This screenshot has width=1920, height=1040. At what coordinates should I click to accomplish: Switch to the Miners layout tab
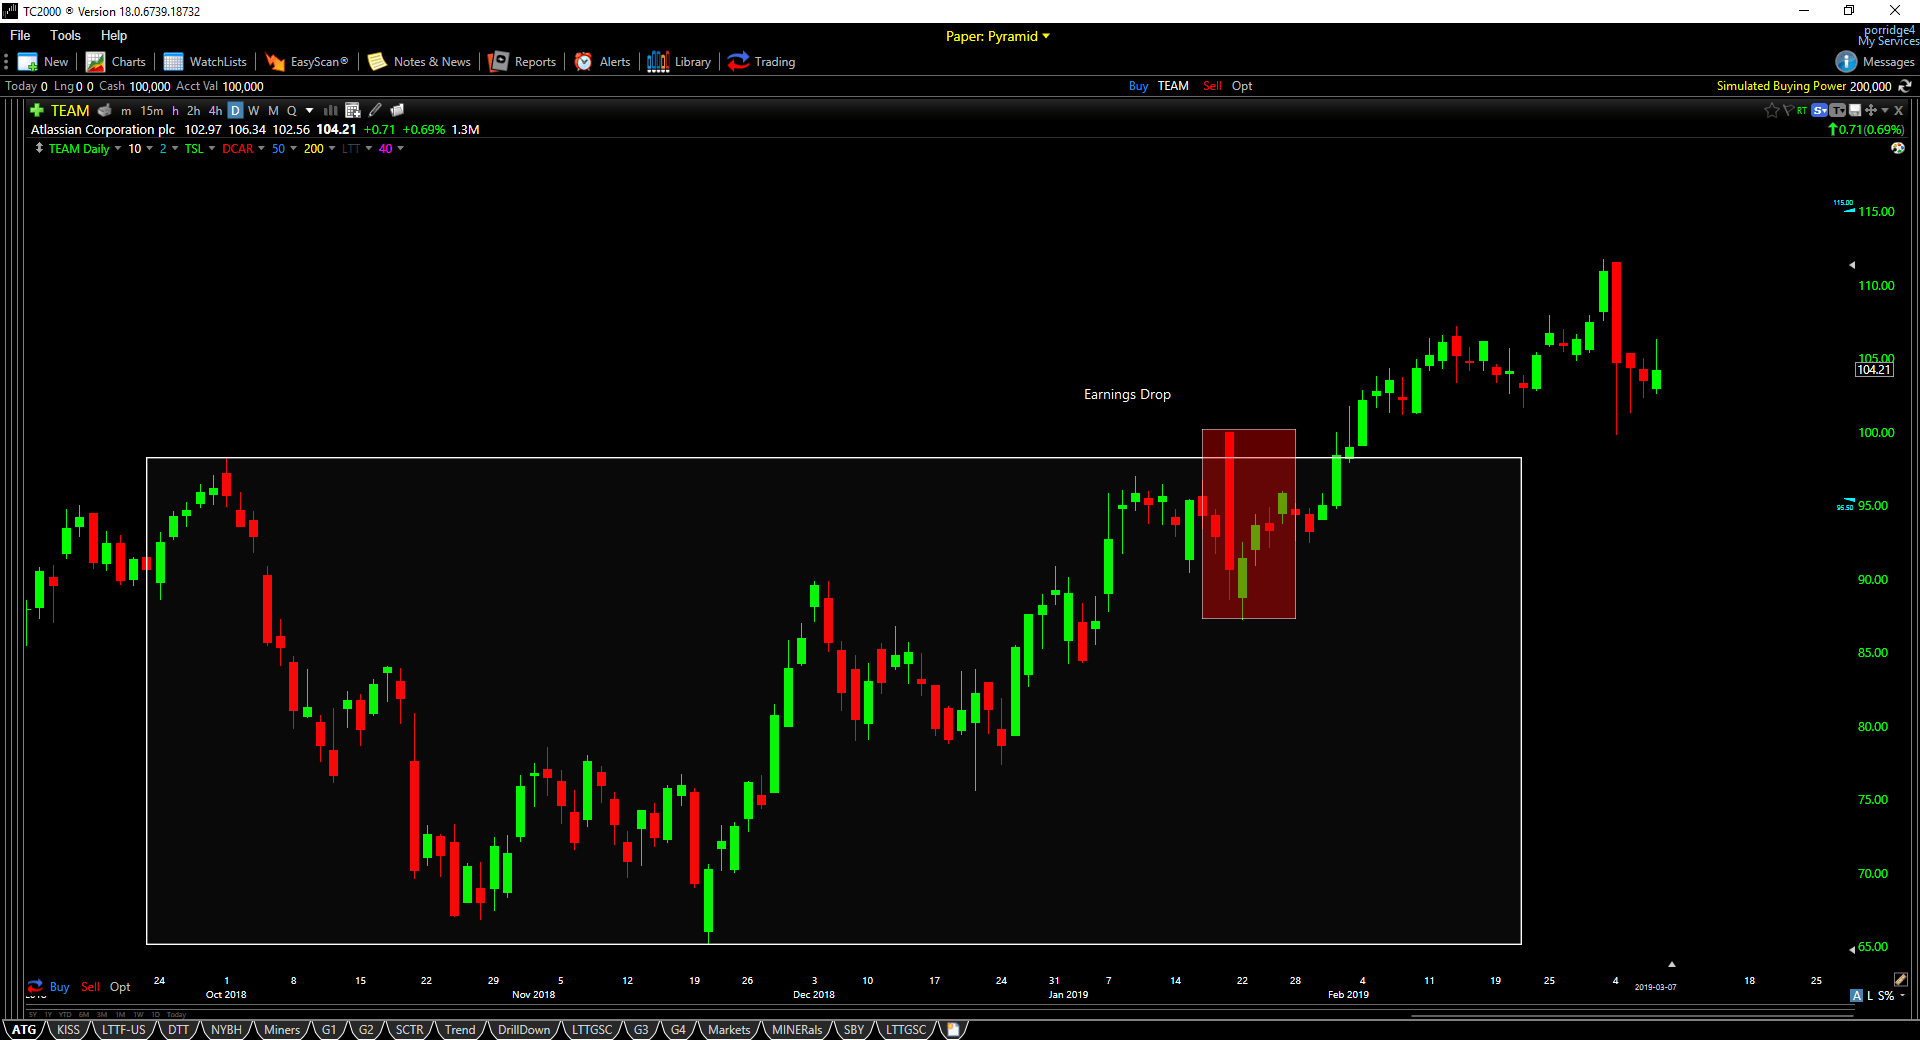[x=282, y=1029]
